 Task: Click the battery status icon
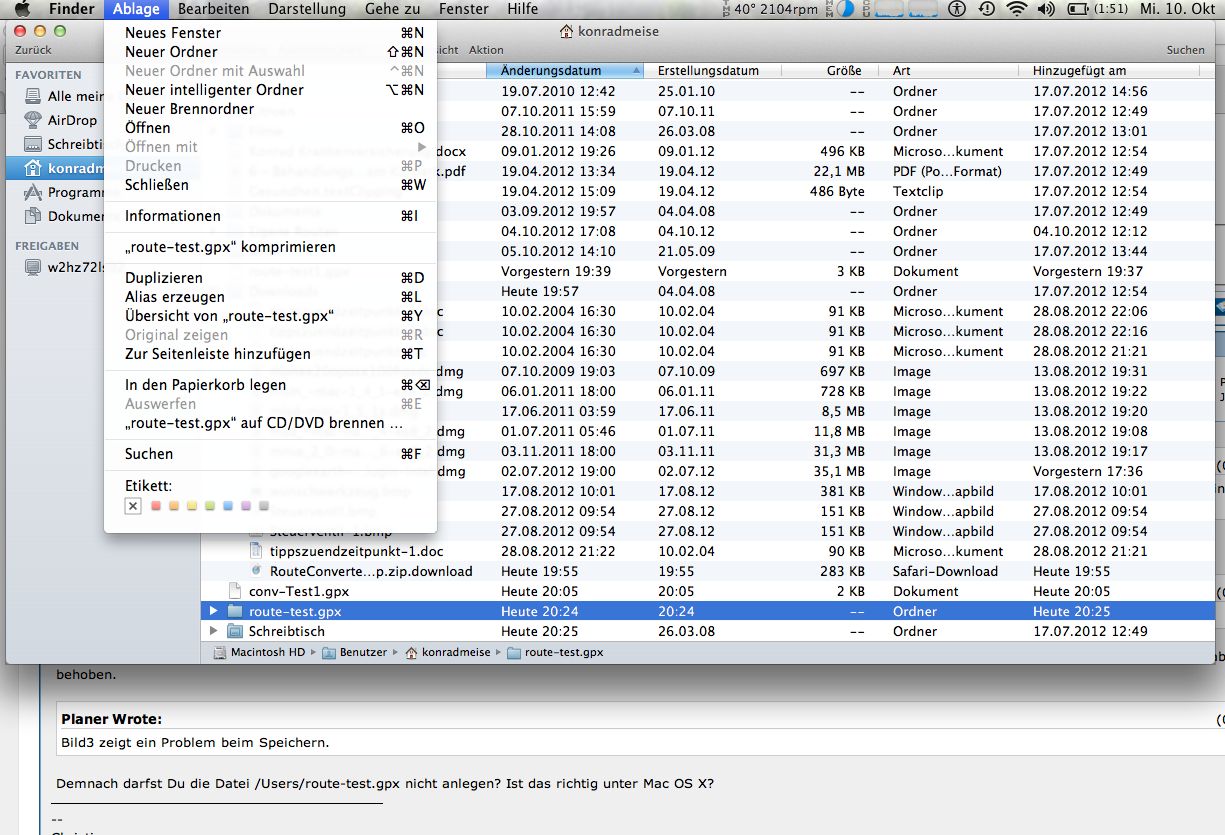click(1078, 9)
